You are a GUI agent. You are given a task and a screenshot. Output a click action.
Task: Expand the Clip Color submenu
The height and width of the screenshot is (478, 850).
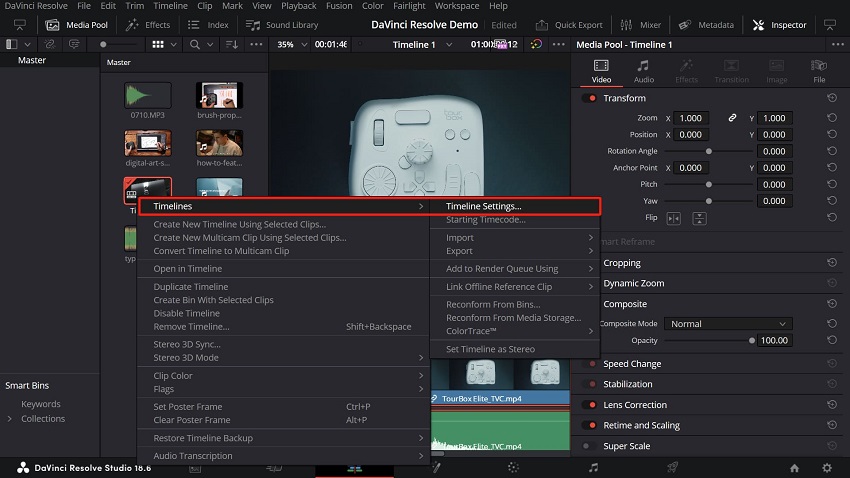284,375
